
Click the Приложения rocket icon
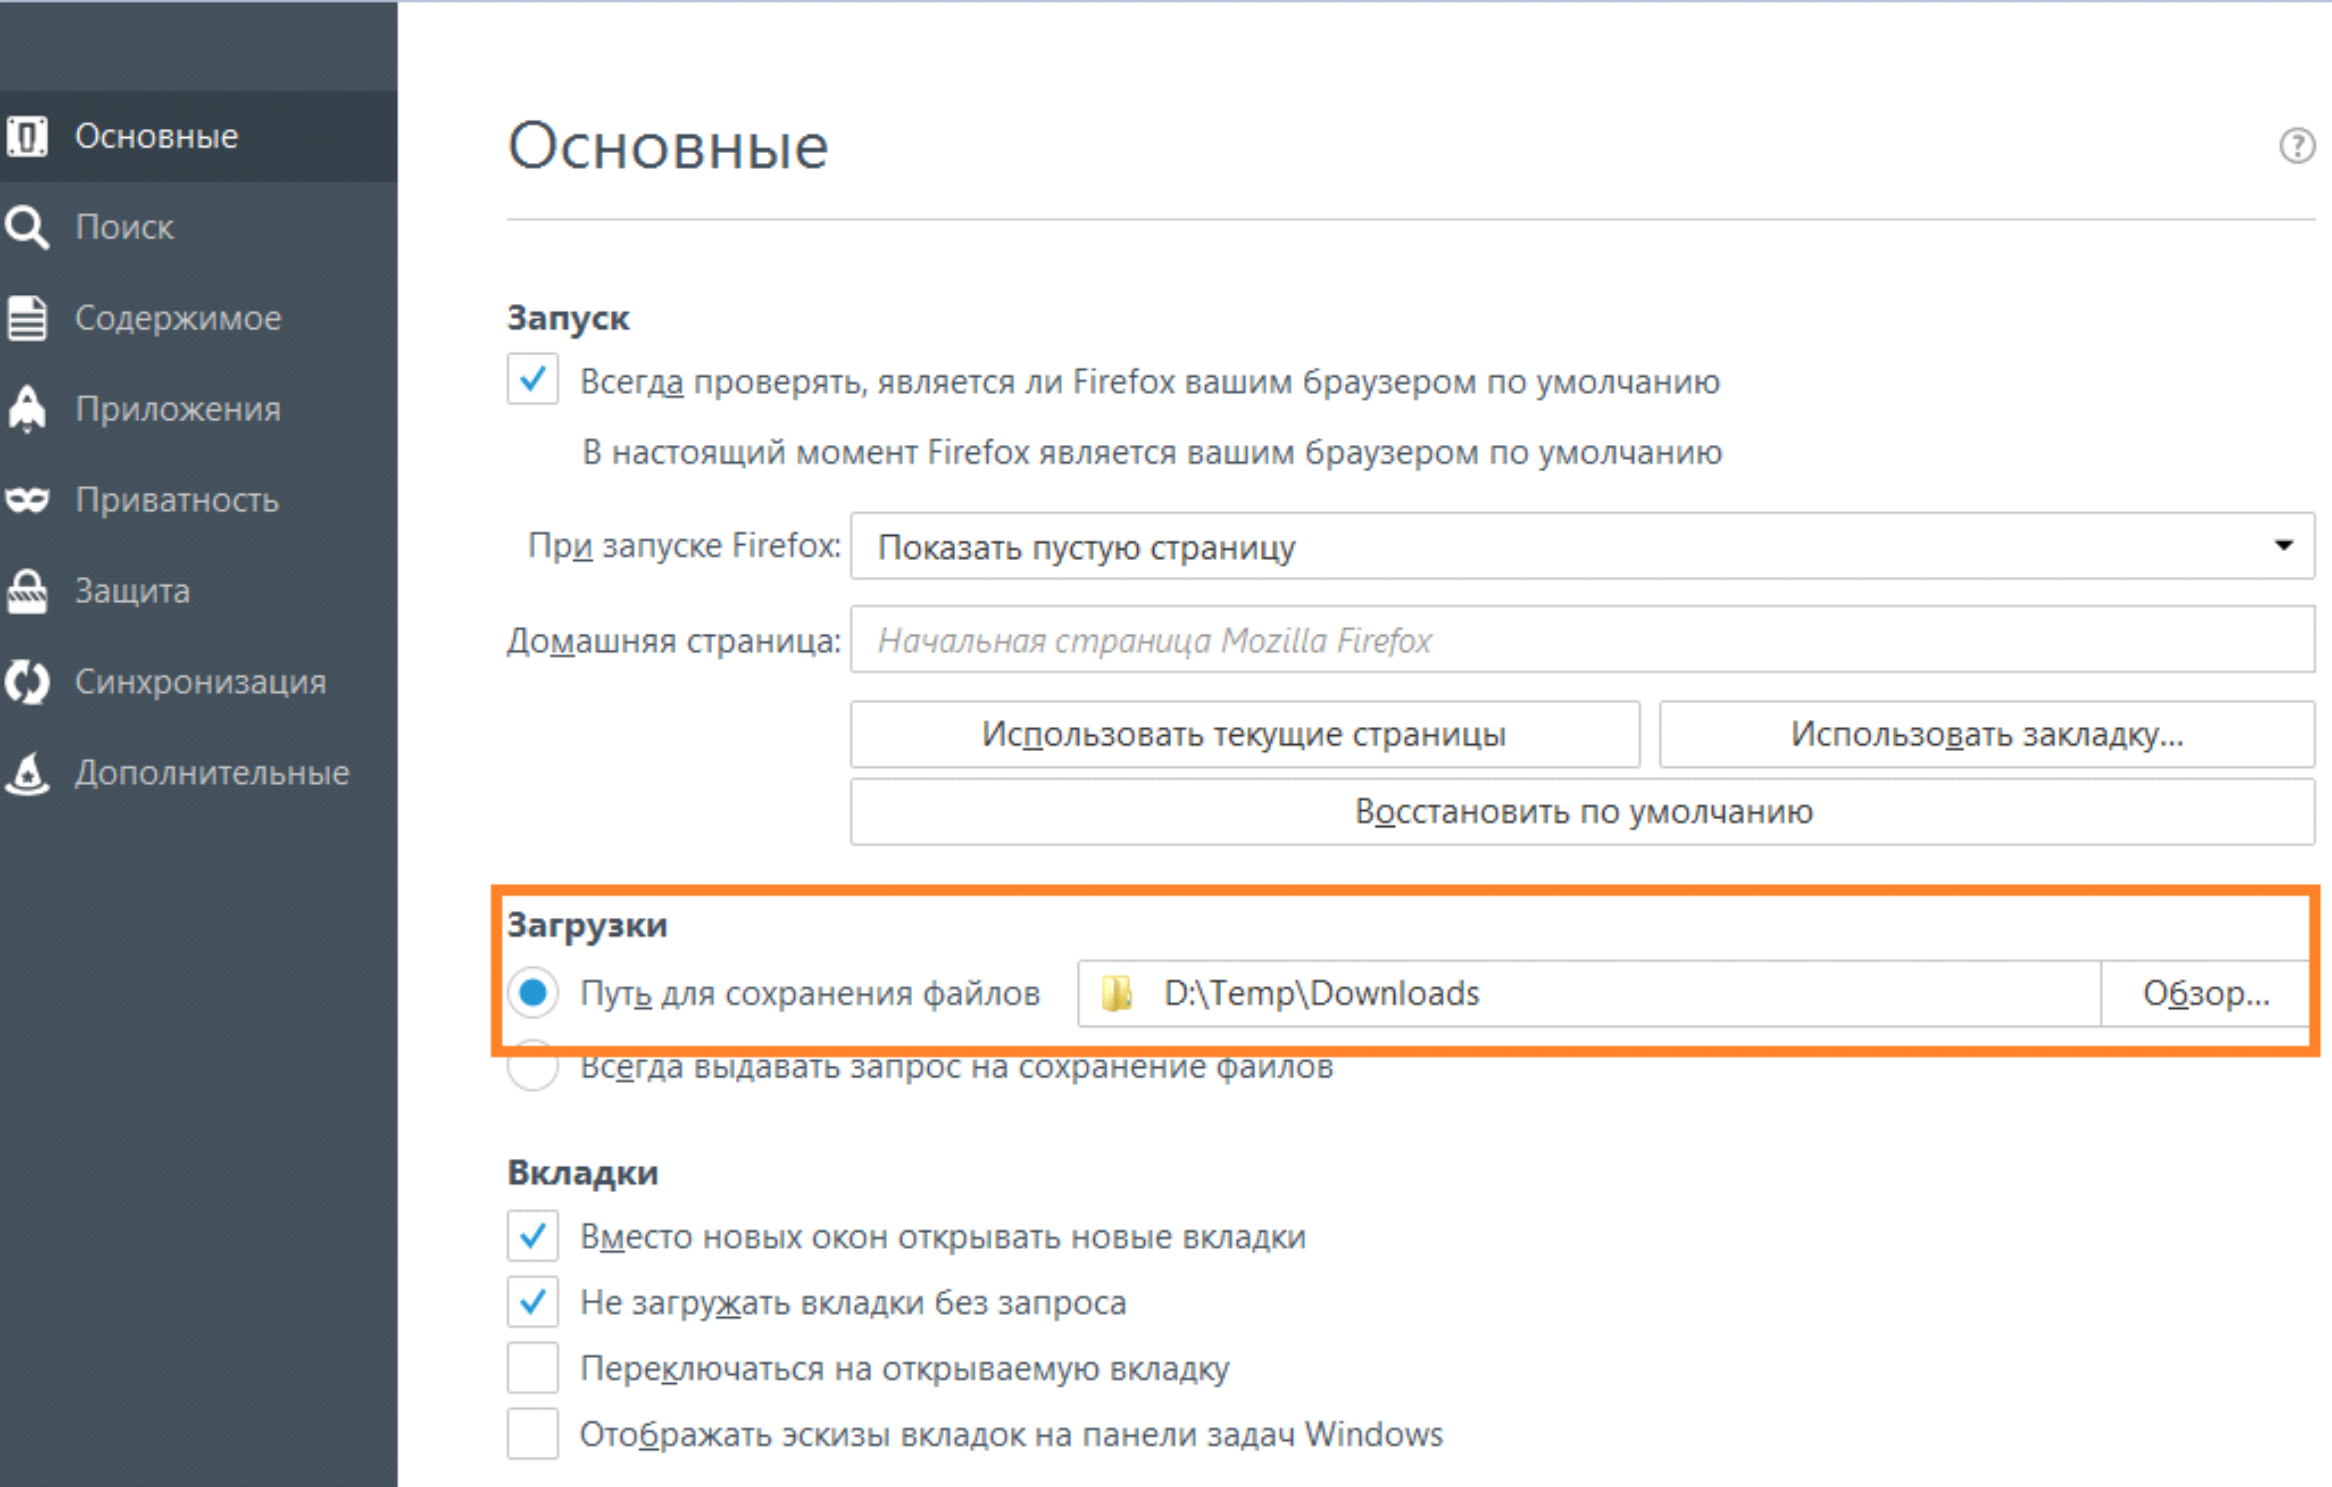[27, 409]
